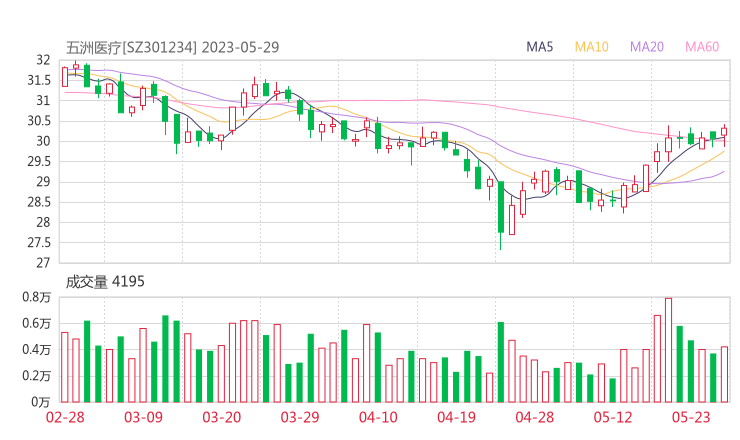This screenshot has width=740, height=440.
Task: Click the MA10 legend label
Action: (x=591, y=47)
